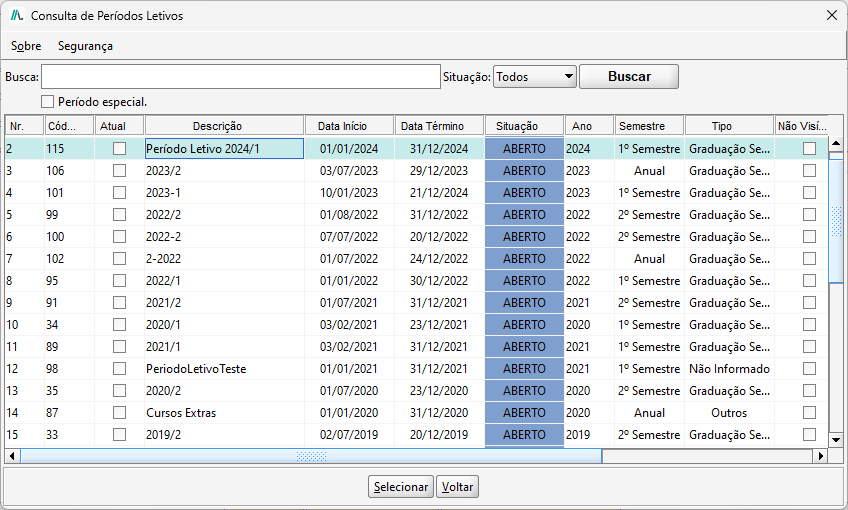Click the horizontal scrollbar thumb
This screenshot has height=510, width=848.
click(311, 456)
